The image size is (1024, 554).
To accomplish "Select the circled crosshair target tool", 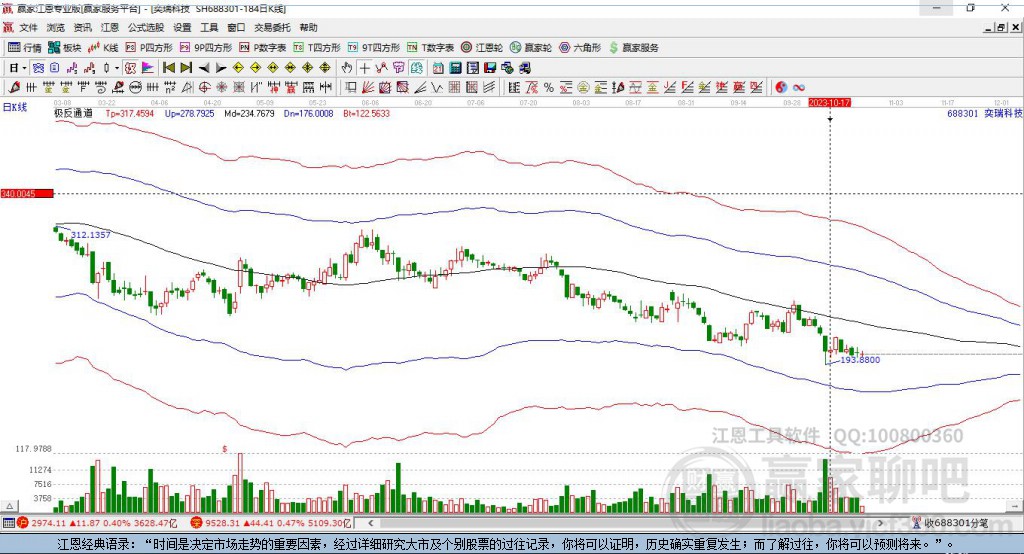I will click(x=204, y=87).
